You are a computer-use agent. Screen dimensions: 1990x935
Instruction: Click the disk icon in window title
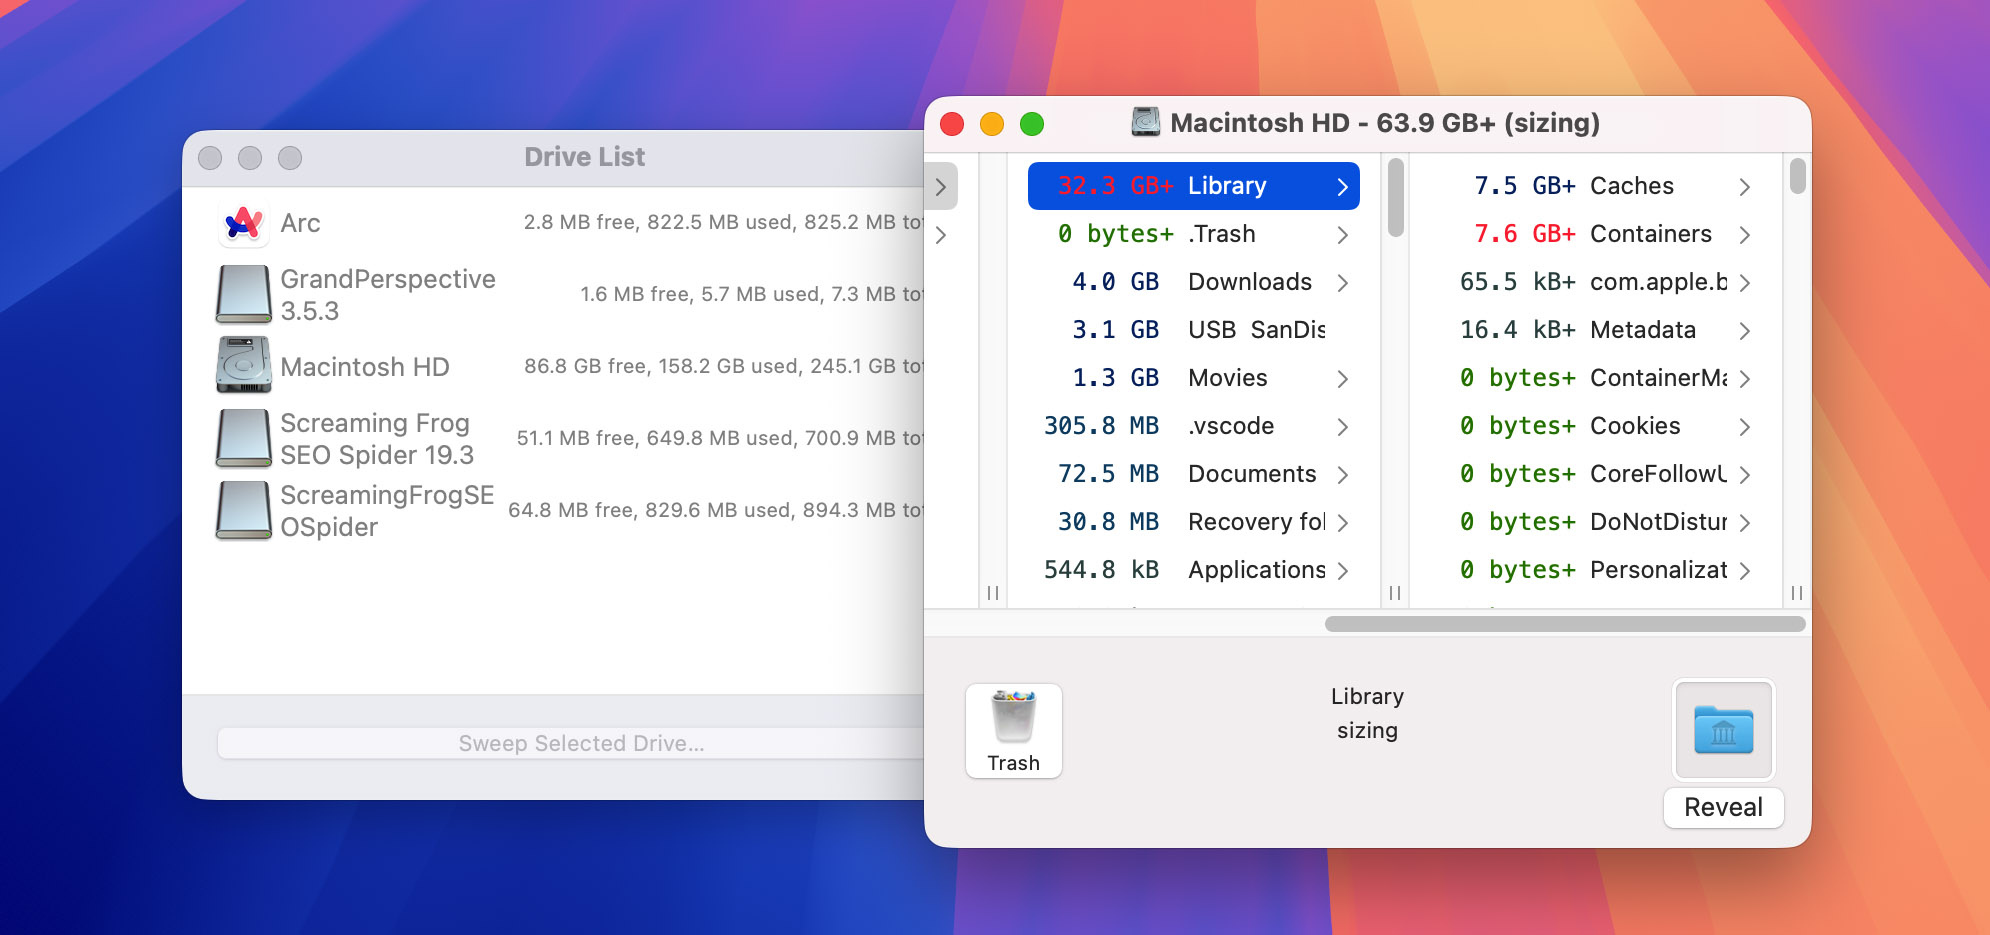(1145, 123)
